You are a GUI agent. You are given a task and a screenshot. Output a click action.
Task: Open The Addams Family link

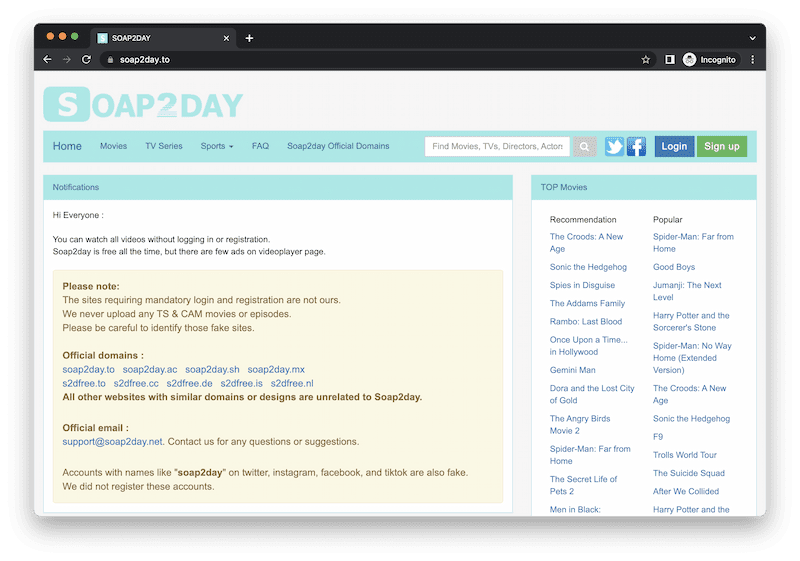tap(587, 303)
